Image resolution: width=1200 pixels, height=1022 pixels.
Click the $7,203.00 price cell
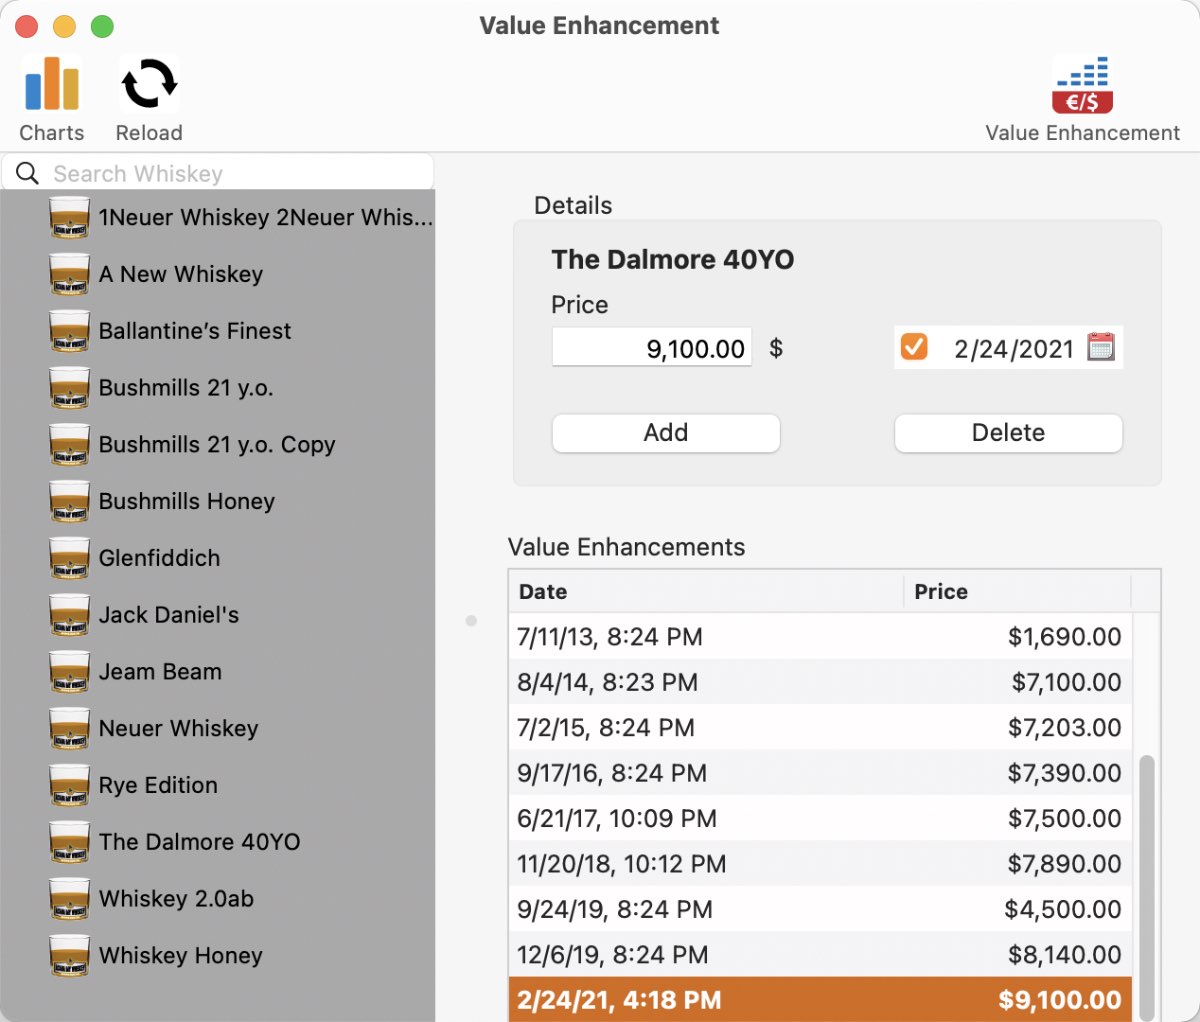click(1064, 727)
